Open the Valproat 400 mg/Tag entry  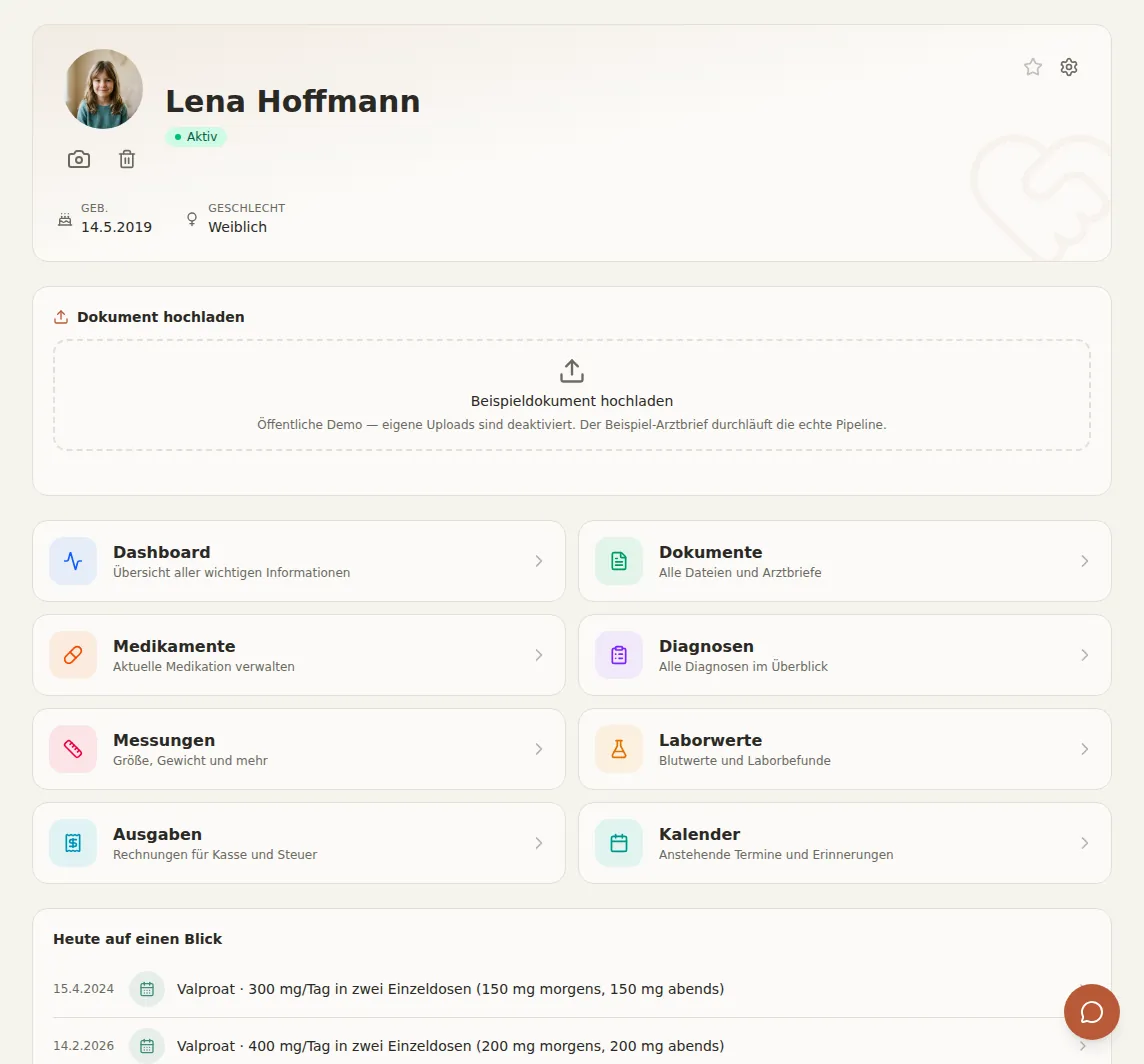[x=572, y=1046]
